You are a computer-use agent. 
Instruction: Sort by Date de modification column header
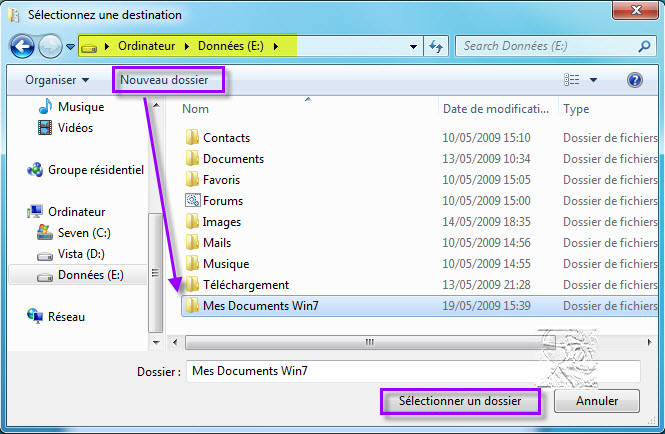(x=497, y=109)
